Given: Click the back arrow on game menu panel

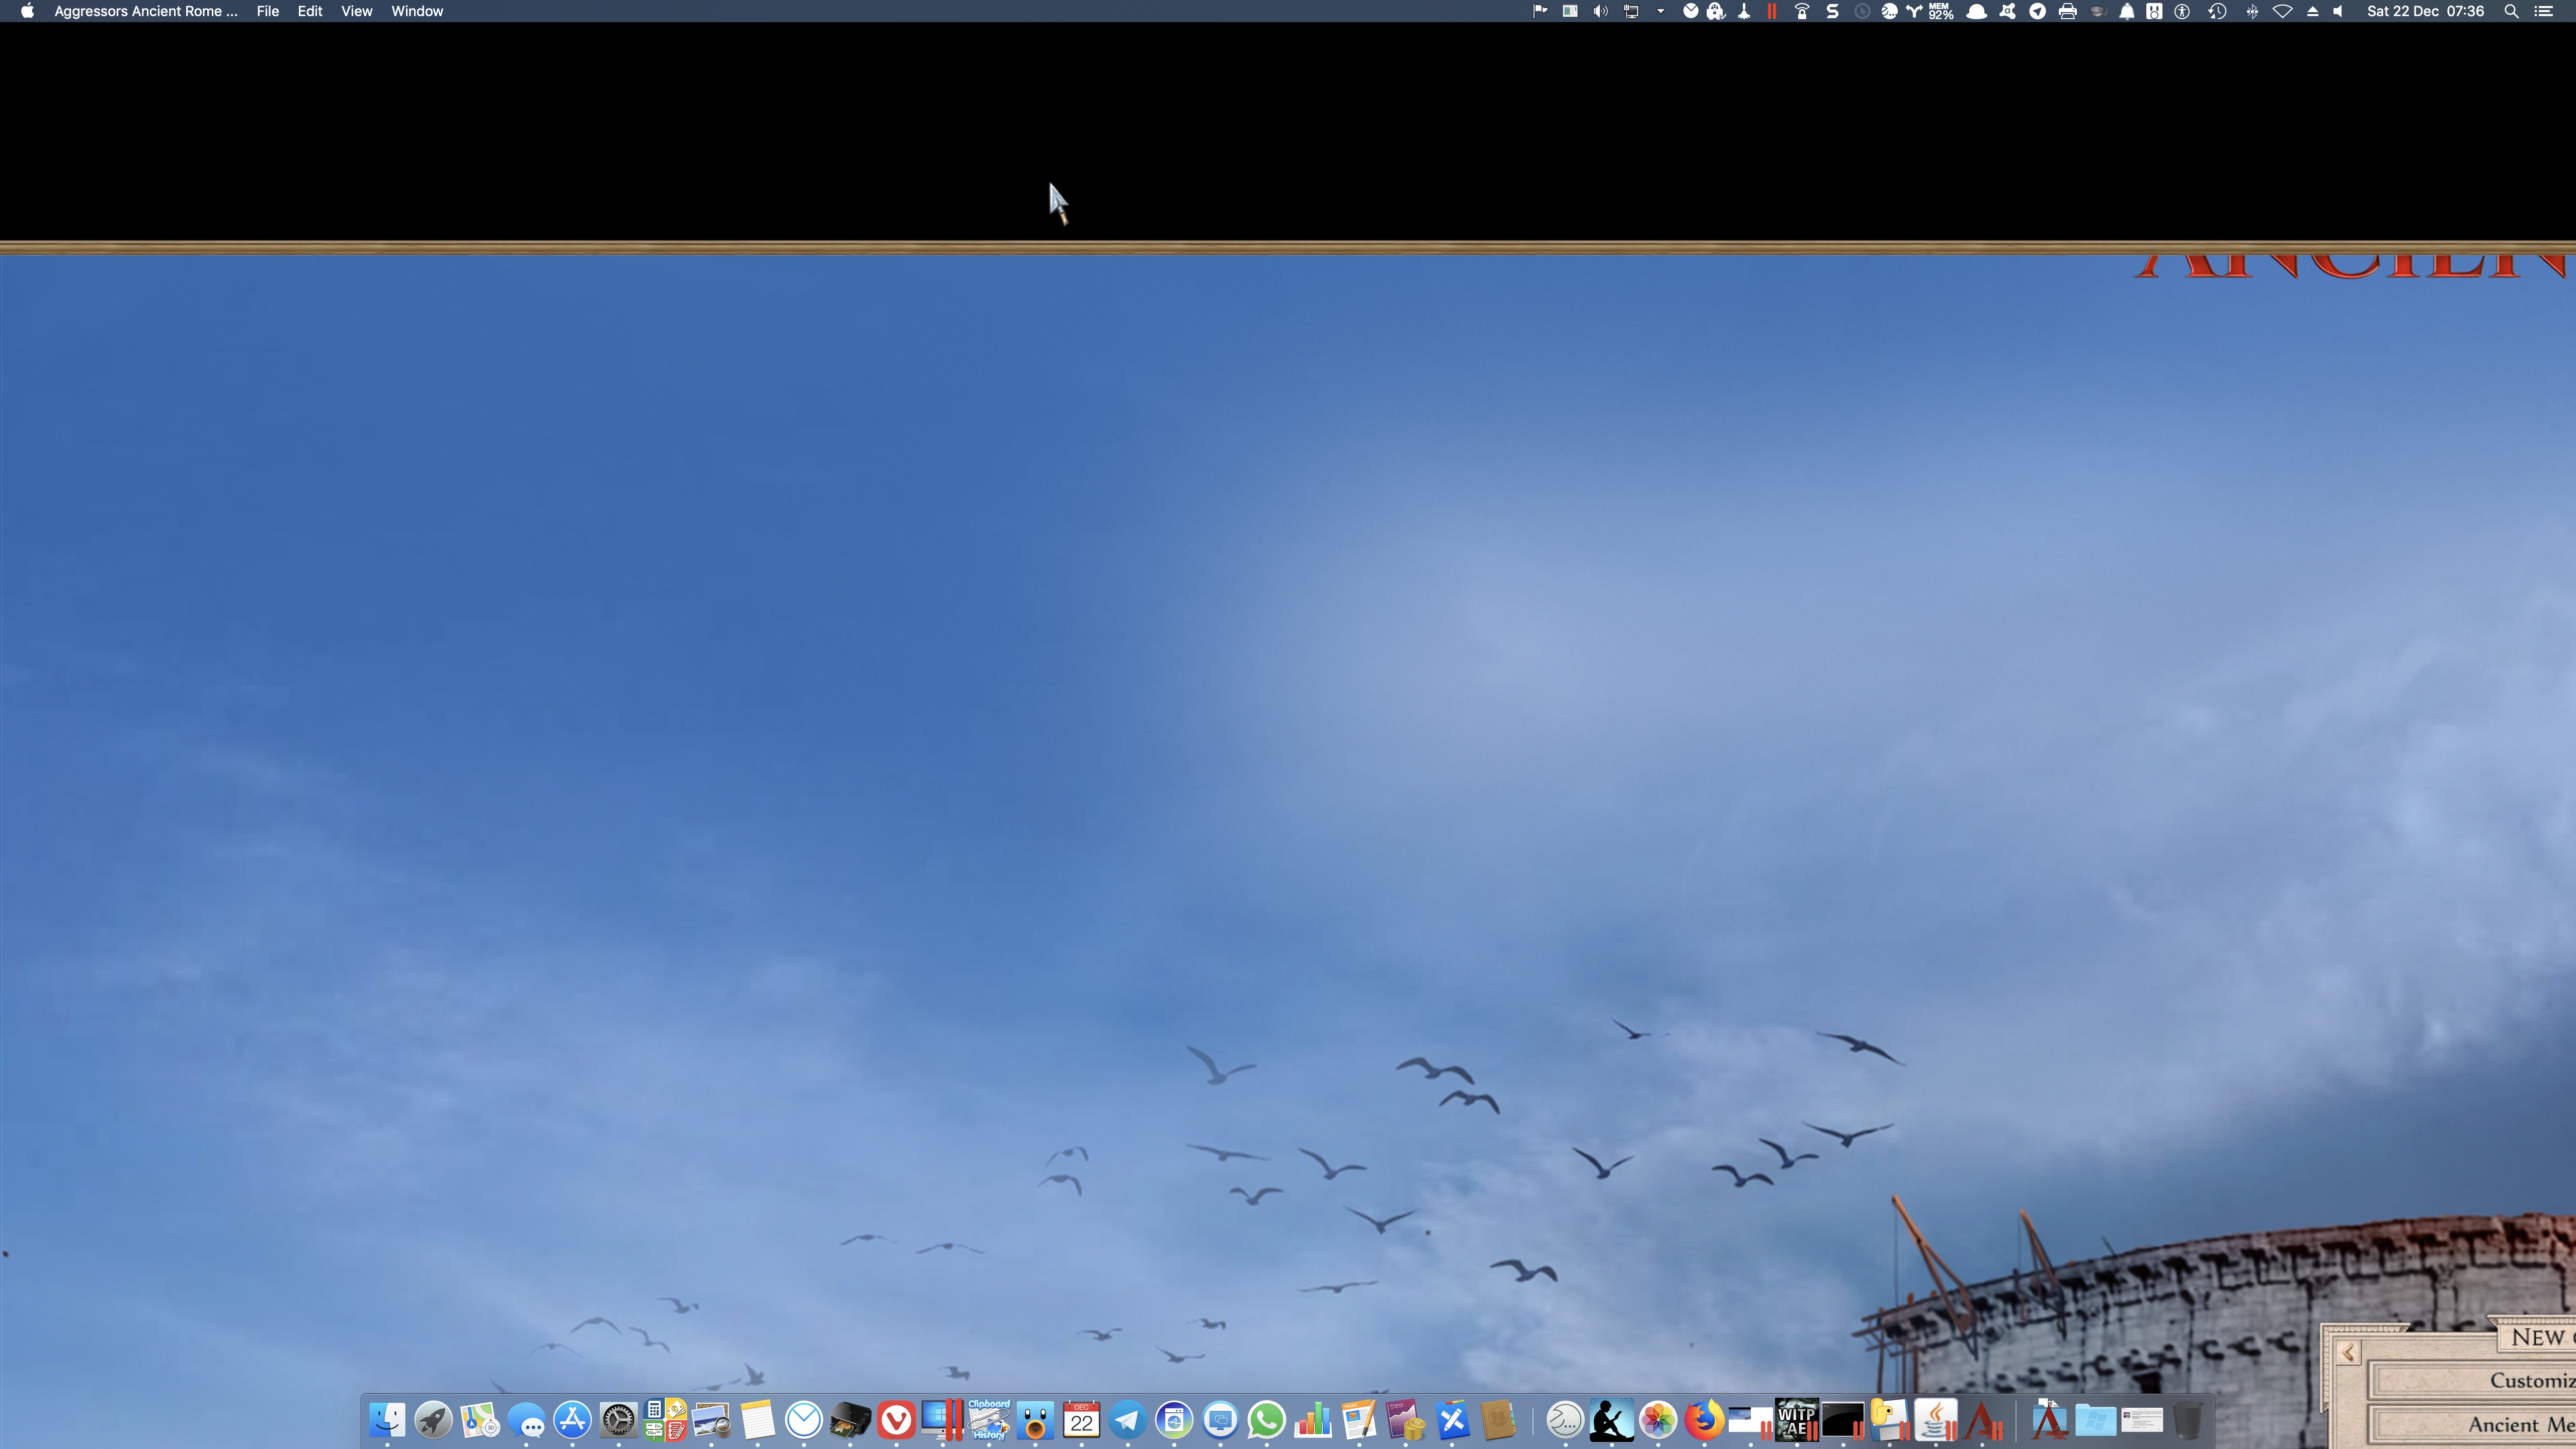Looking at the screenshot, I should 2348,1353.
